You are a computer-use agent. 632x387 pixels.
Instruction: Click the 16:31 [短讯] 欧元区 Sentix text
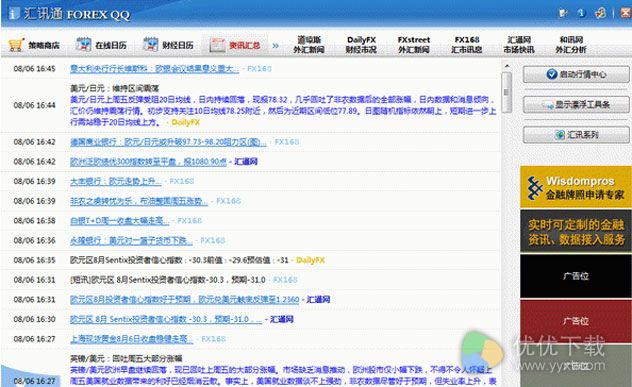click(168, 280)
